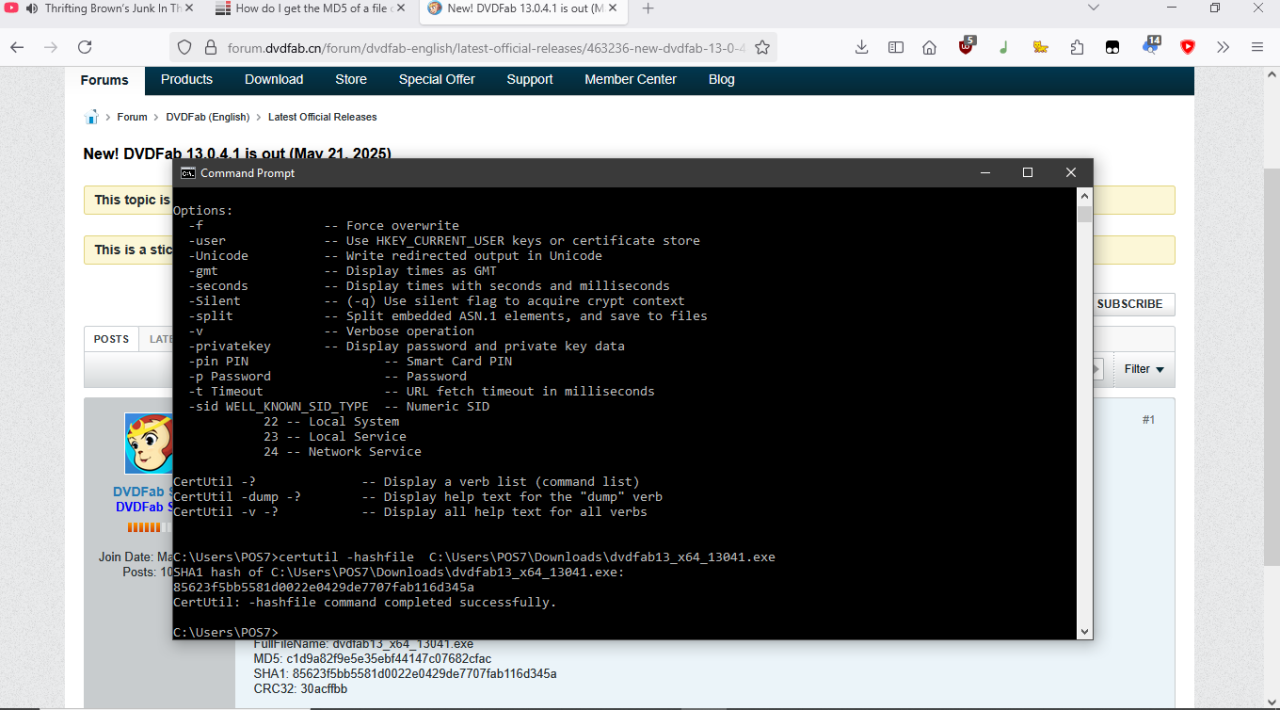Go to DVDFab (English) breadcrumb link
This screenshot has height=710, width=1280.
(208, 117)
